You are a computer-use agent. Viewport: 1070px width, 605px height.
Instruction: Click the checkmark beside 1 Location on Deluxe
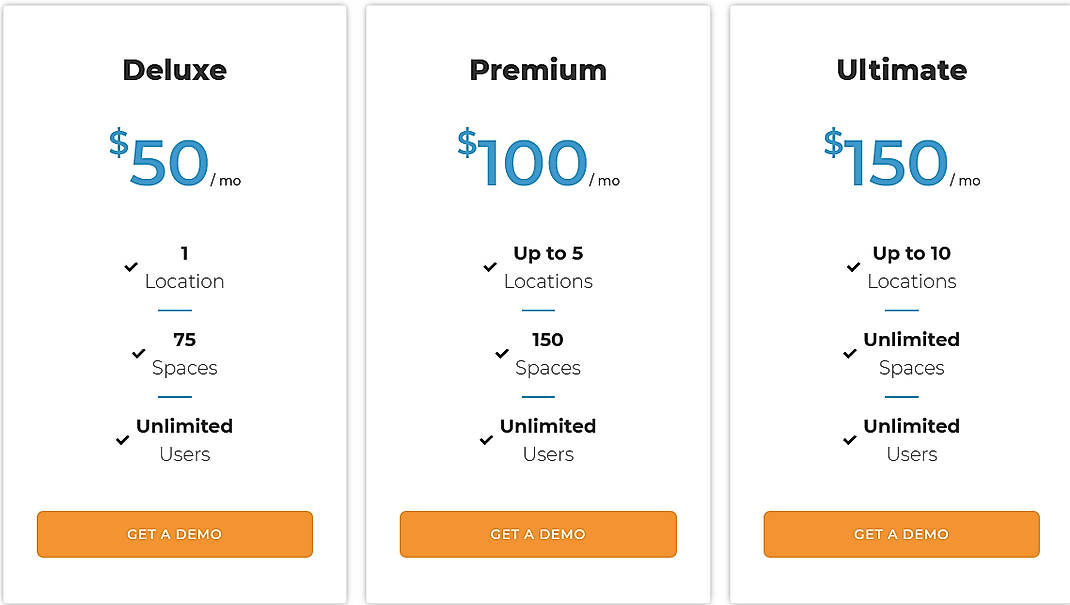click(131, 267)
